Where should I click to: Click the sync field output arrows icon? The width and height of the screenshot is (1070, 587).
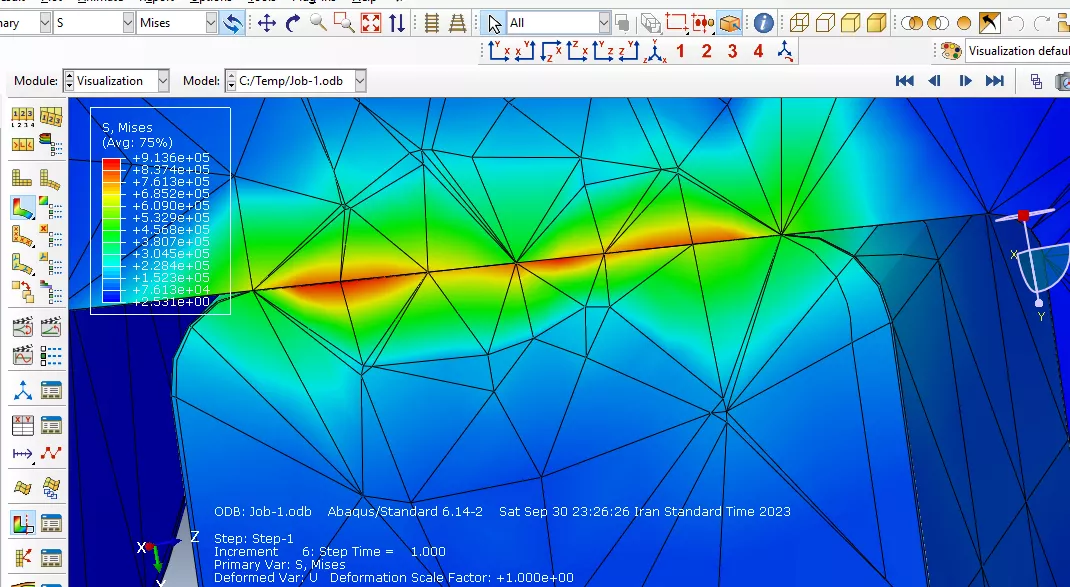point(233,23)
